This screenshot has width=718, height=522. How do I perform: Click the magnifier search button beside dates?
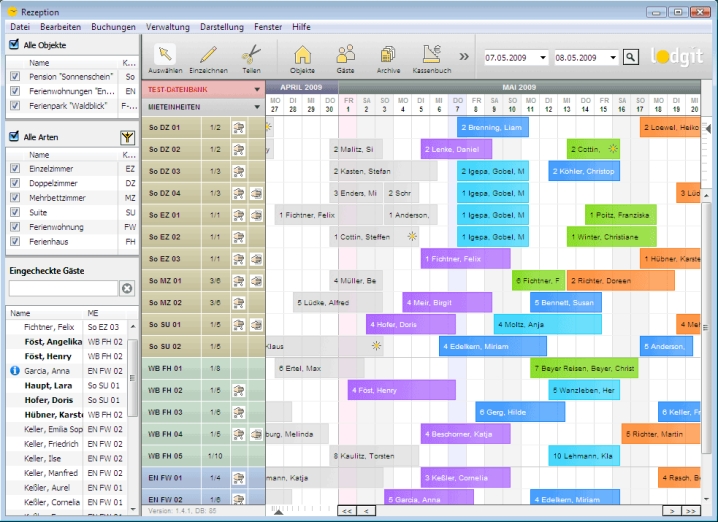[630, 57]
